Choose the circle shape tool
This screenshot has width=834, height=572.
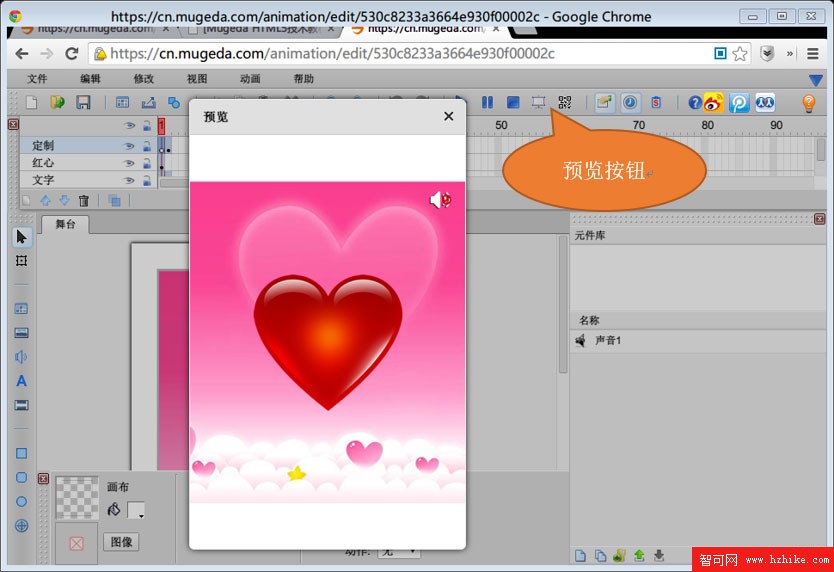coord(21,501)
